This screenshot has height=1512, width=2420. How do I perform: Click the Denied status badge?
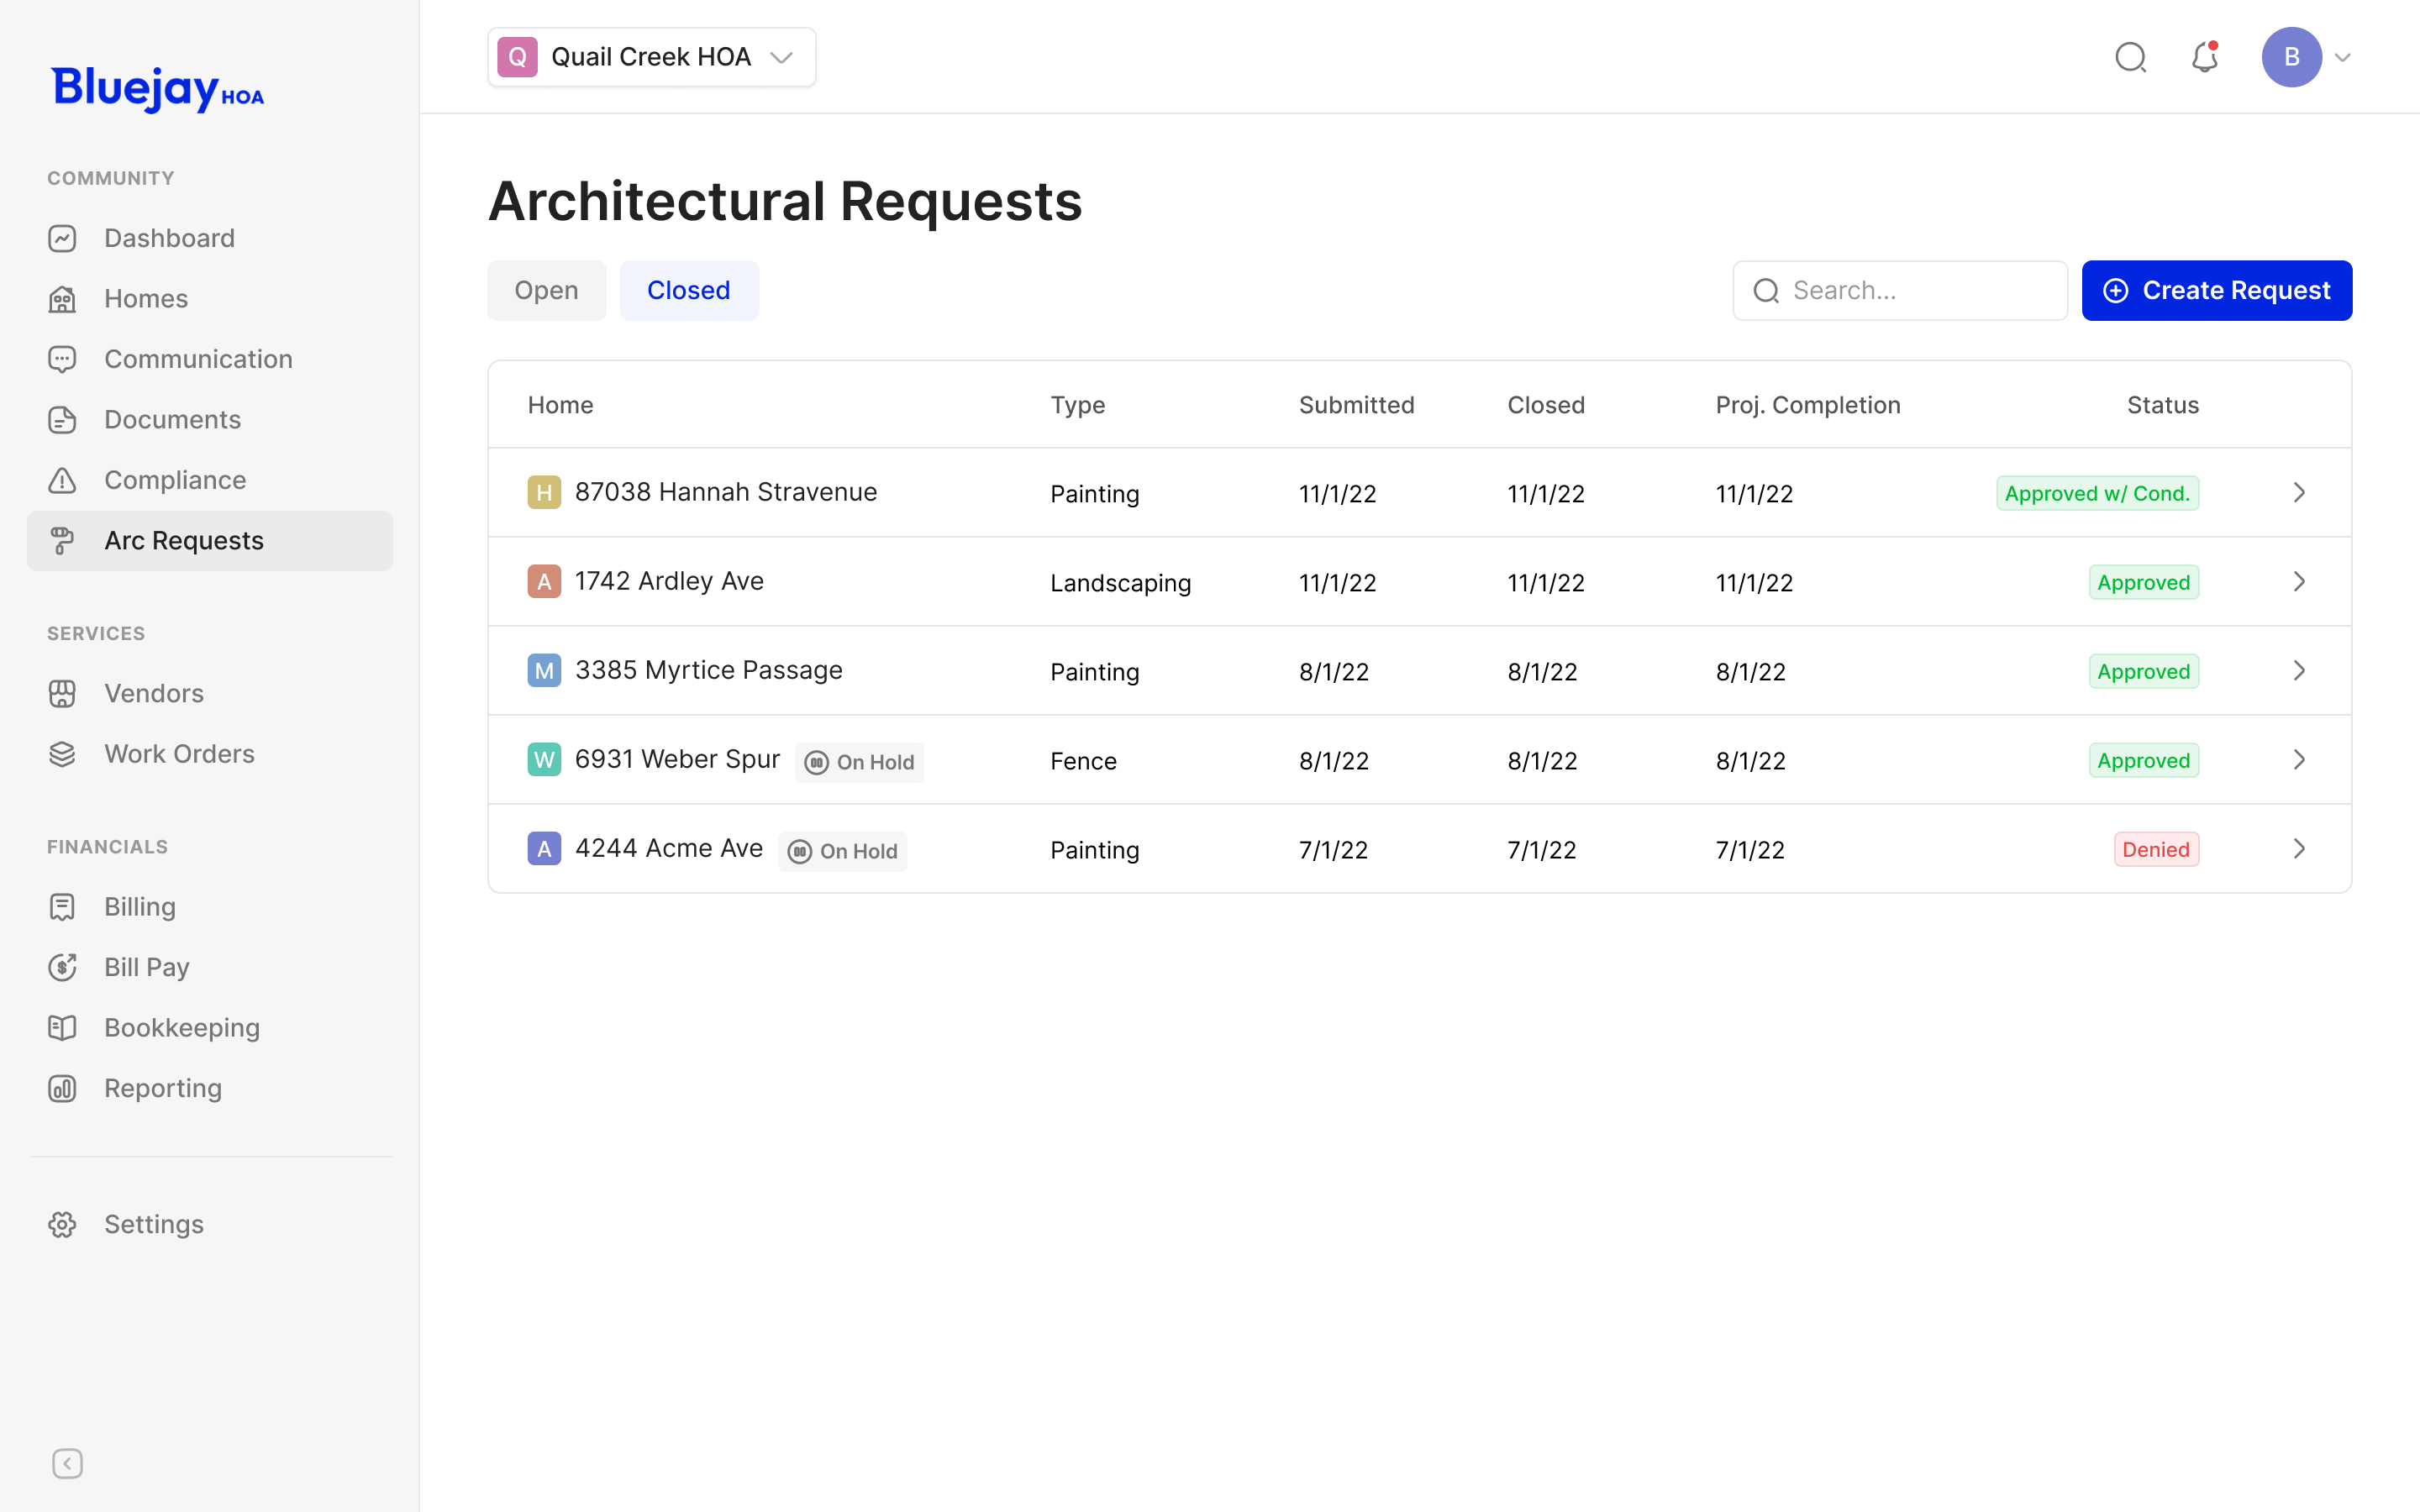(2156, 849)
